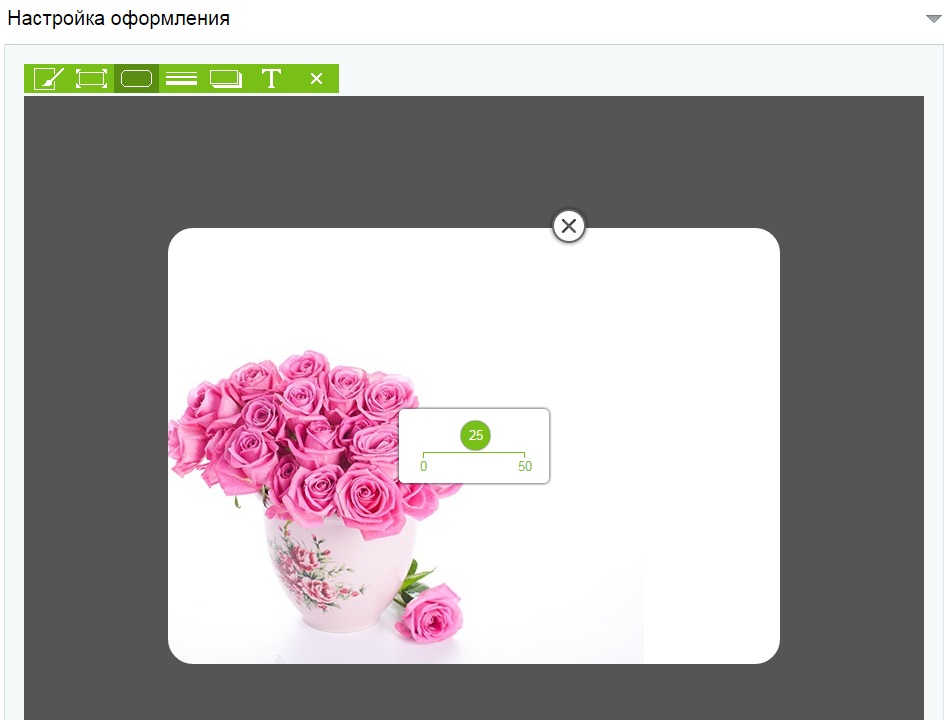
Task: Toggle the rounded corners tool
Action: tap(136, 79)
